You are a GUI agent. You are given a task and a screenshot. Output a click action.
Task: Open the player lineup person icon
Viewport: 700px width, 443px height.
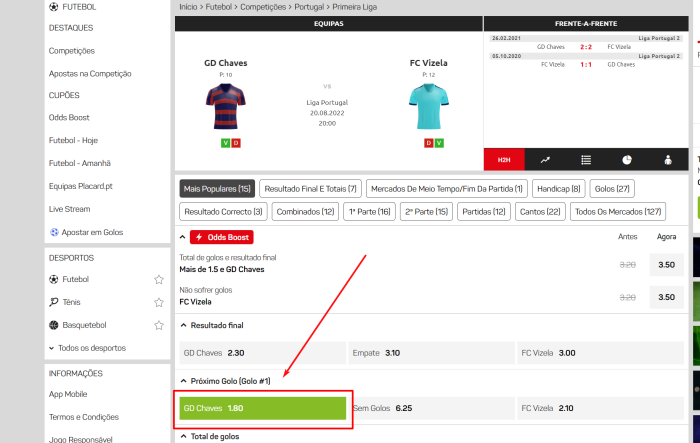(668, 160)
